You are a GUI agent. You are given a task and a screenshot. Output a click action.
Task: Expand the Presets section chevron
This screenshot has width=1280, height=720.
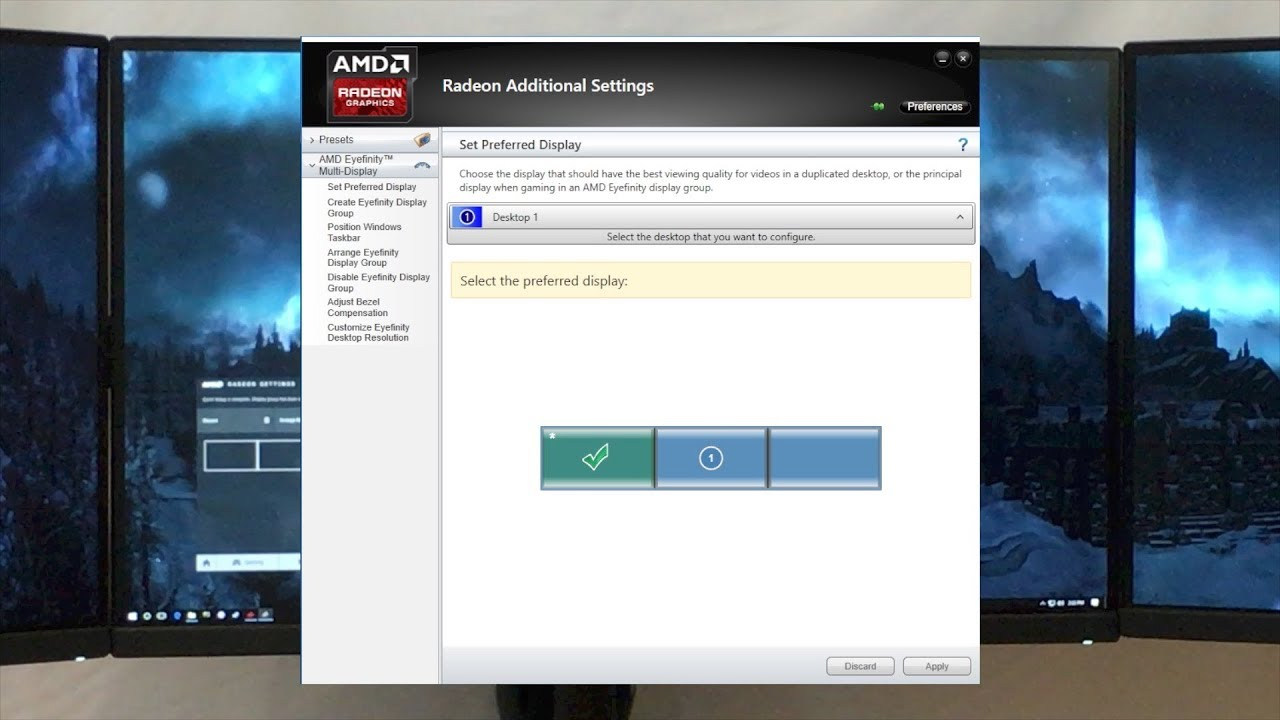pyautogui.click(x=312, y=140)
